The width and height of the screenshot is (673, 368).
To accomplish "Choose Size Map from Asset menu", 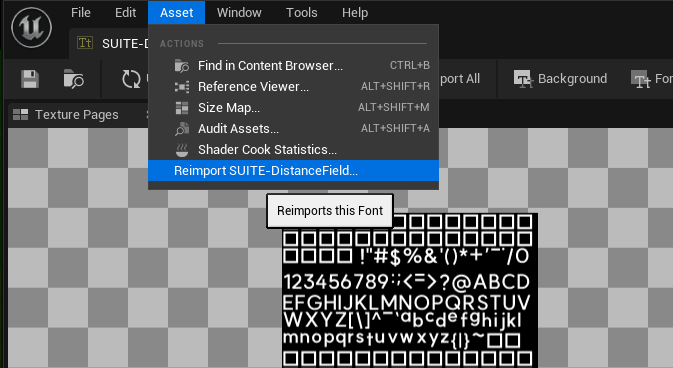I will [x=294, y=108].
